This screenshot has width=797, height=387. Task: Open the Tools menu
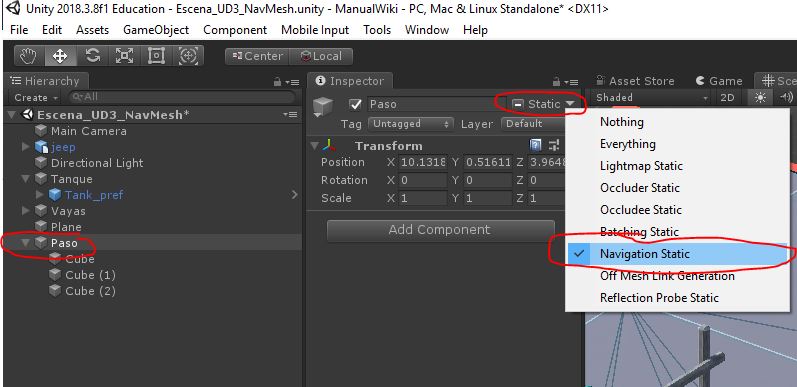pyautogui.click(x=377, y=30)
